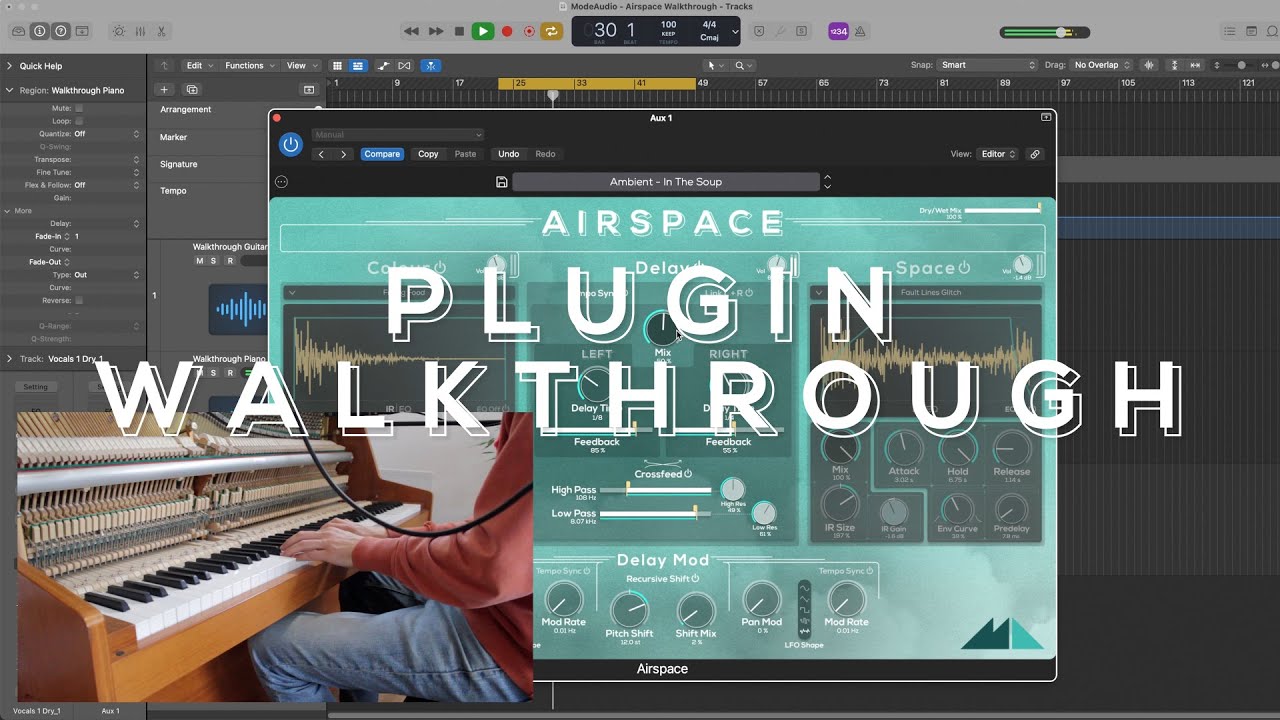Expand the Track Vocals 1 Dry section

click(x=9, y=358)
